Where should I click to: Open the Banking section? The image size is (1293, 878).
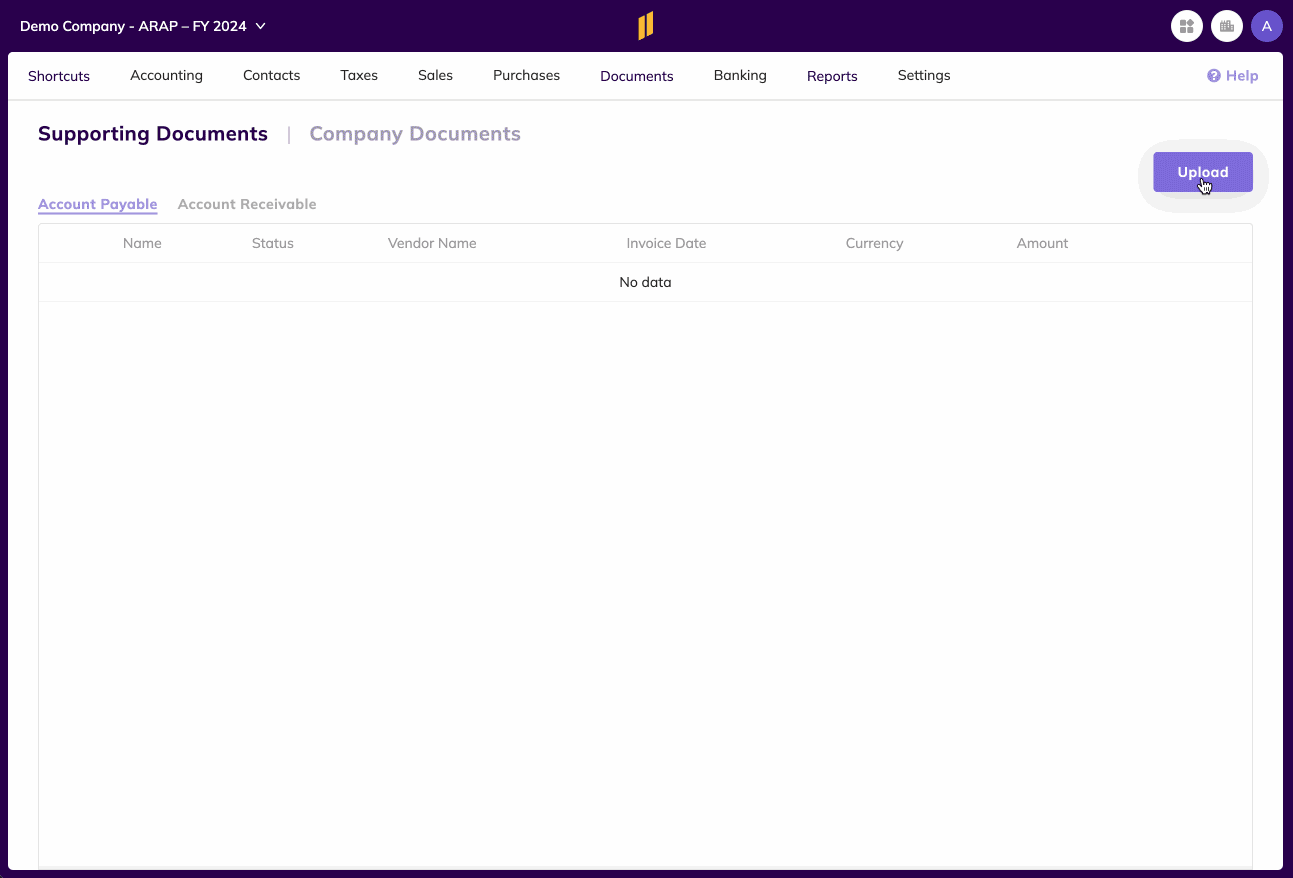[x=740, y=75]
